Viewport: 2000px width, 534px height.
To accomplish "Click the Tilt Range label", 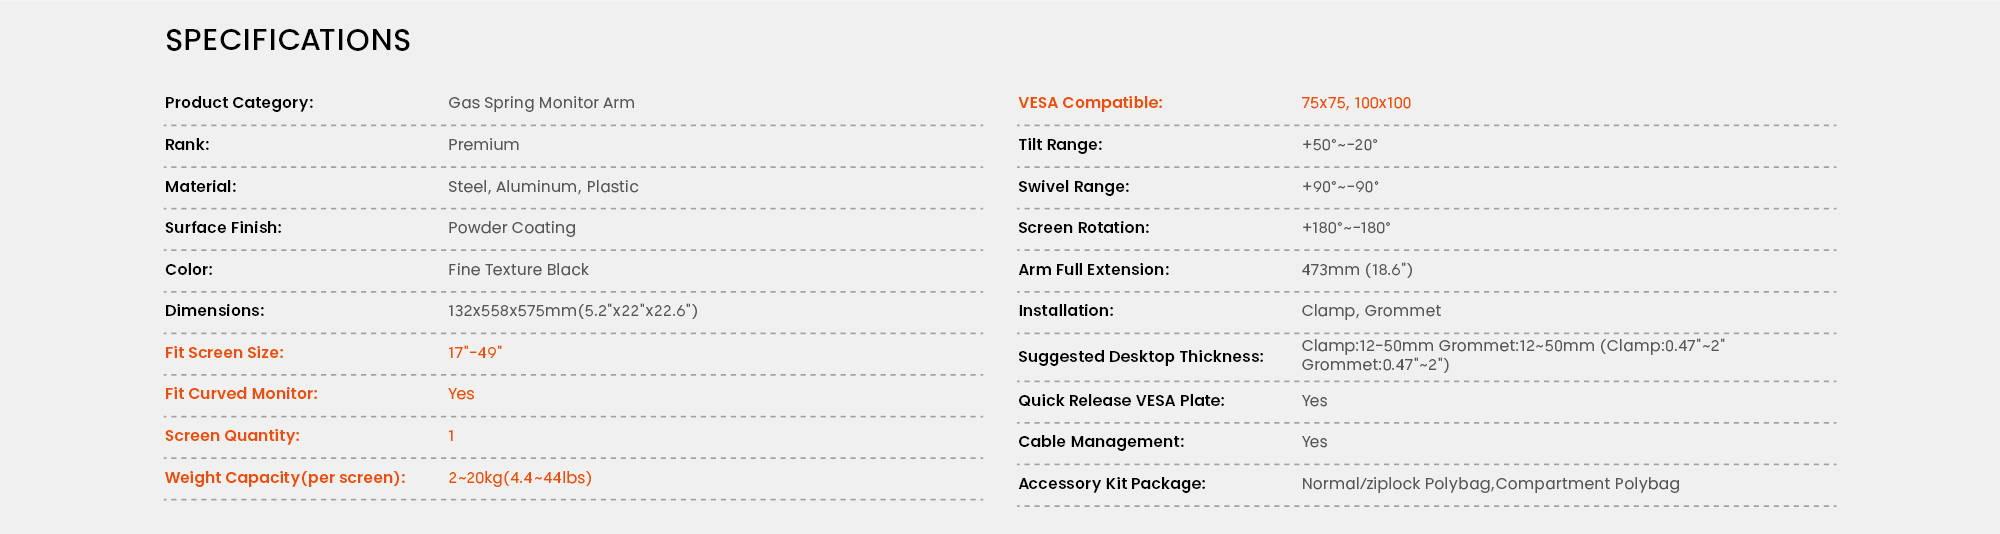I will (1060, 145).
